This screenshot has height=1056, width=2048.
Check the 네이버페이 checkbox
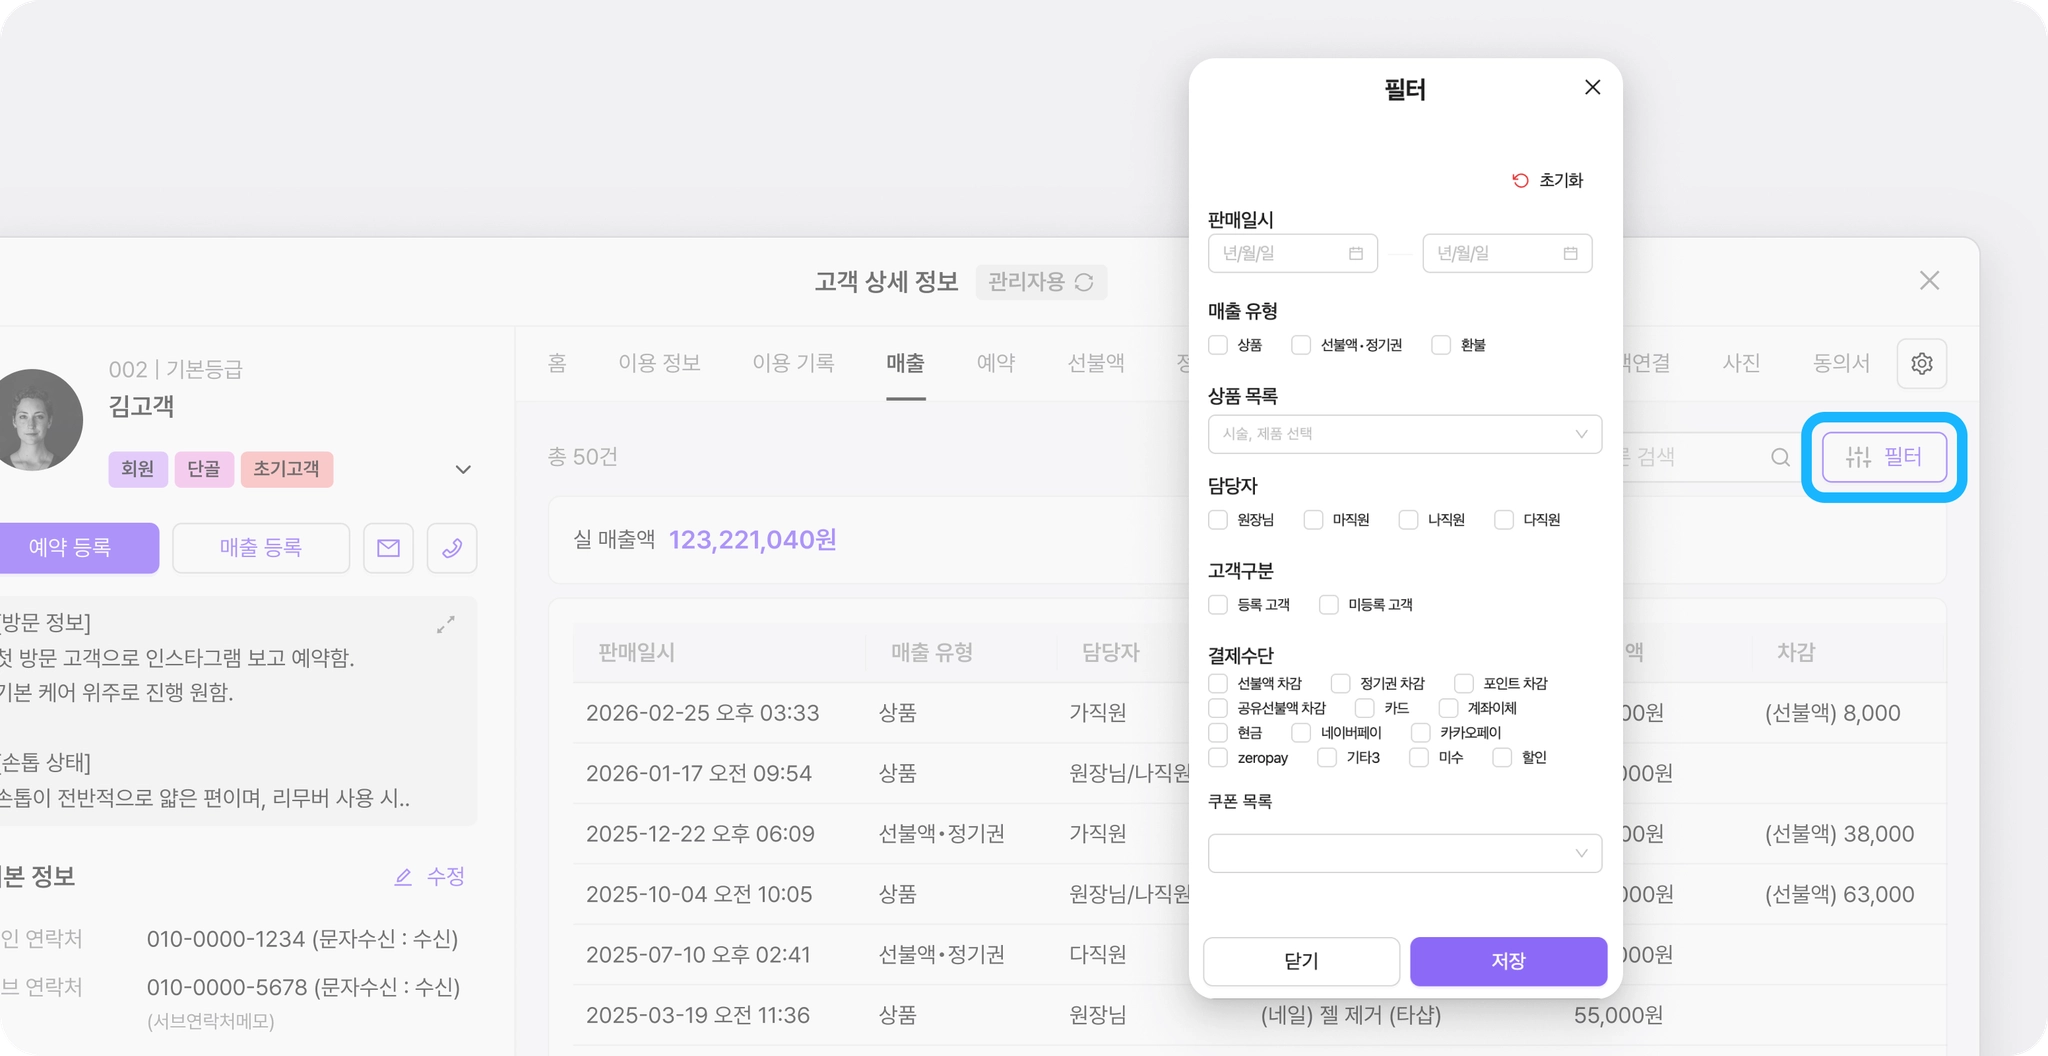[x=1301, y=733]
